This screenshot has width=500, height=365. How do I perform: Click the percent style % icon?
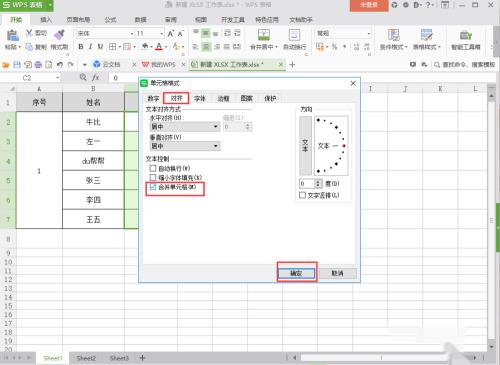[x=334, y=47]
